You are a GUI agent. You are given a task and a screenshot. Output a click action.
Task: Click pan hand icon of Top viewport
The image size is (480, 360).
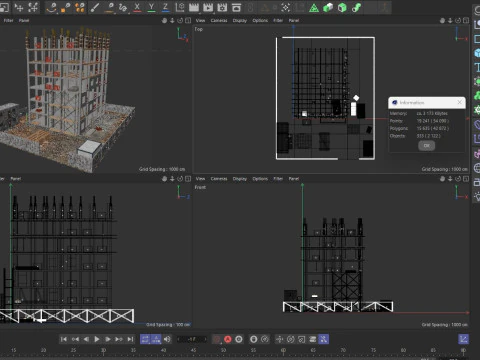coord(442,21)
